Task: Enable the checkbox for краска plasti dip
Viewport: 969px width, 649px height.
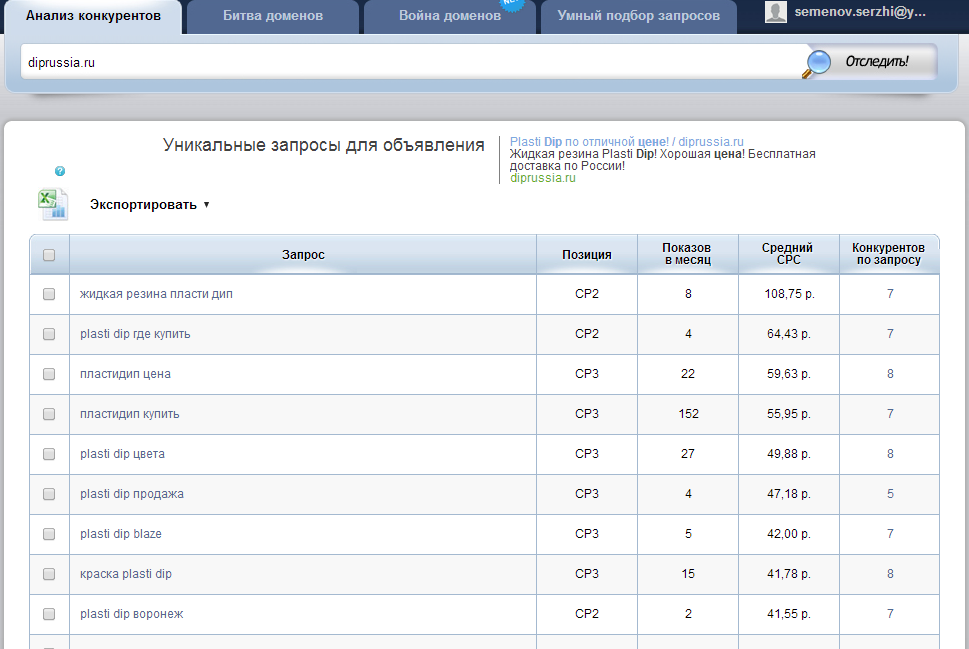Action: [x=49, y=574]
